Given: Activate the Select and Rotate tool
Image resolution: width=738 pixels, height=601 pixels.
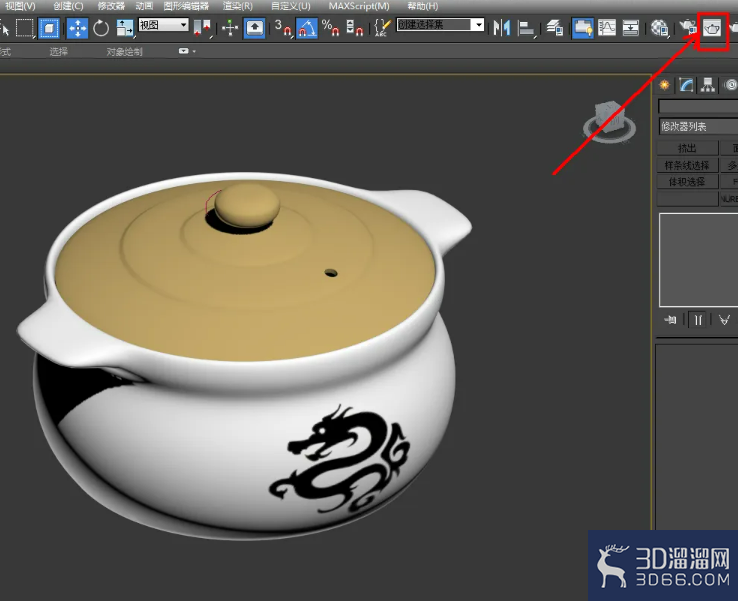Looking at the screenshot, I should pos(101,28).
